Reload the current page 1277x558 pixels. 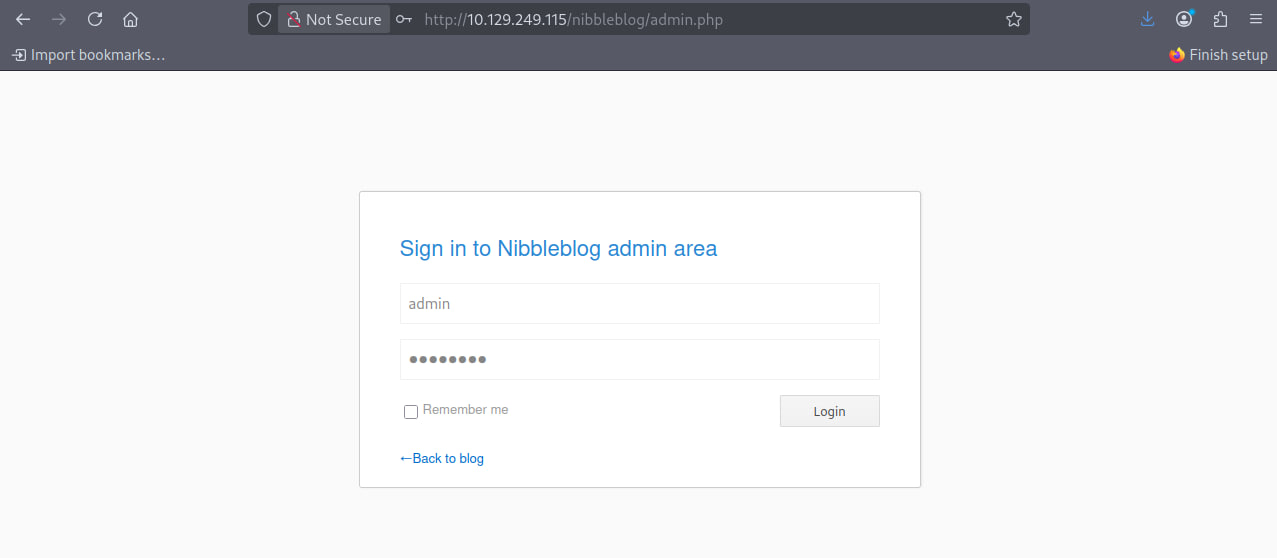point(95,19)
